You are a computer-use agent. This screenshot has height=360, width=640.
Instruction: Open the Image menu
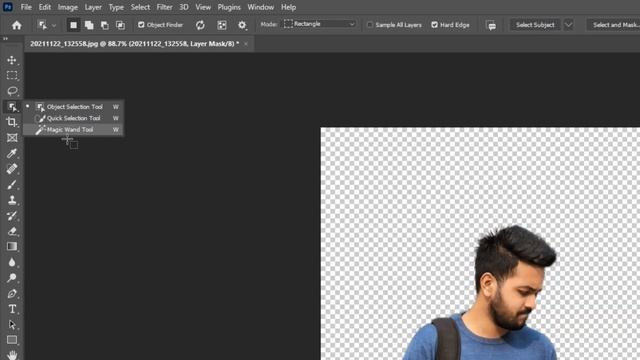[x=68, y=7]
